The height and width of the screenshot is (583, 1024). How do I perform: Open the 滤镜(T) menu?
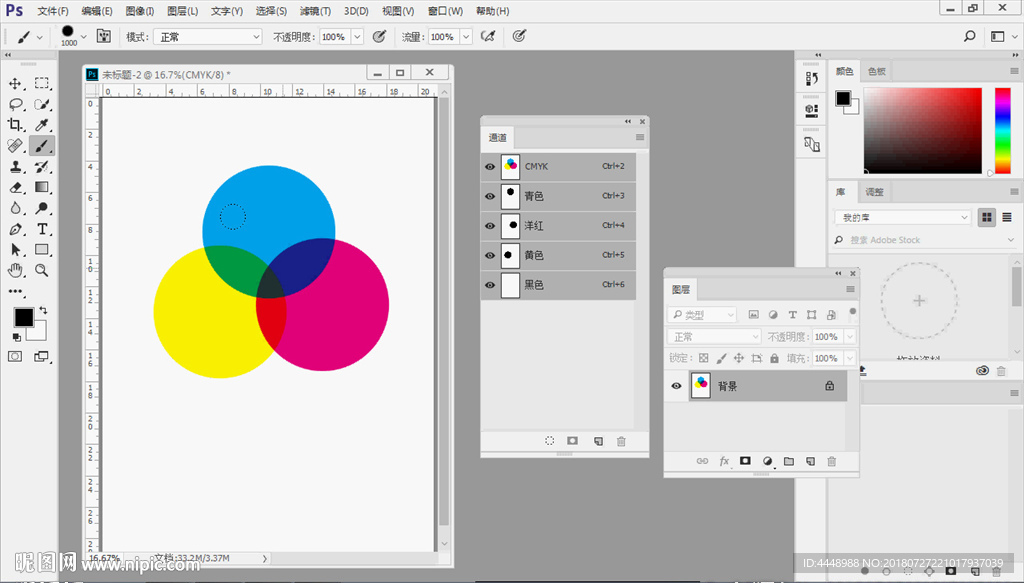point(315,11)
